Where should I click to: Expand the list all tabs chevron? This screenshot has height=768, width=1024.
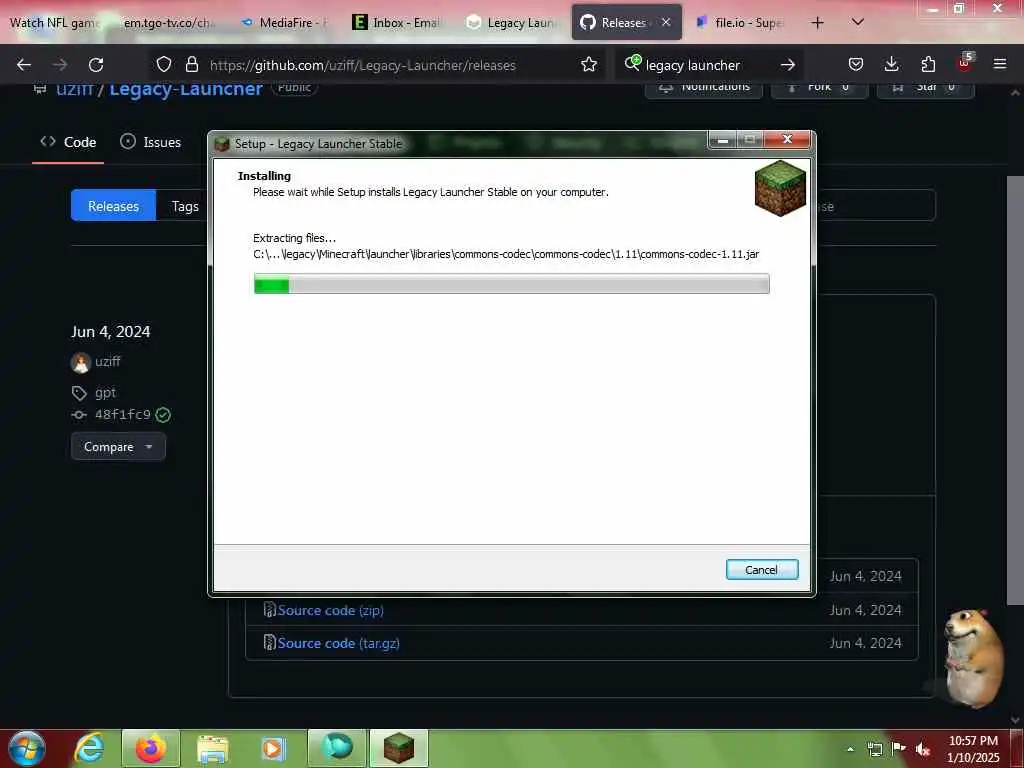(x=858, y=22)
